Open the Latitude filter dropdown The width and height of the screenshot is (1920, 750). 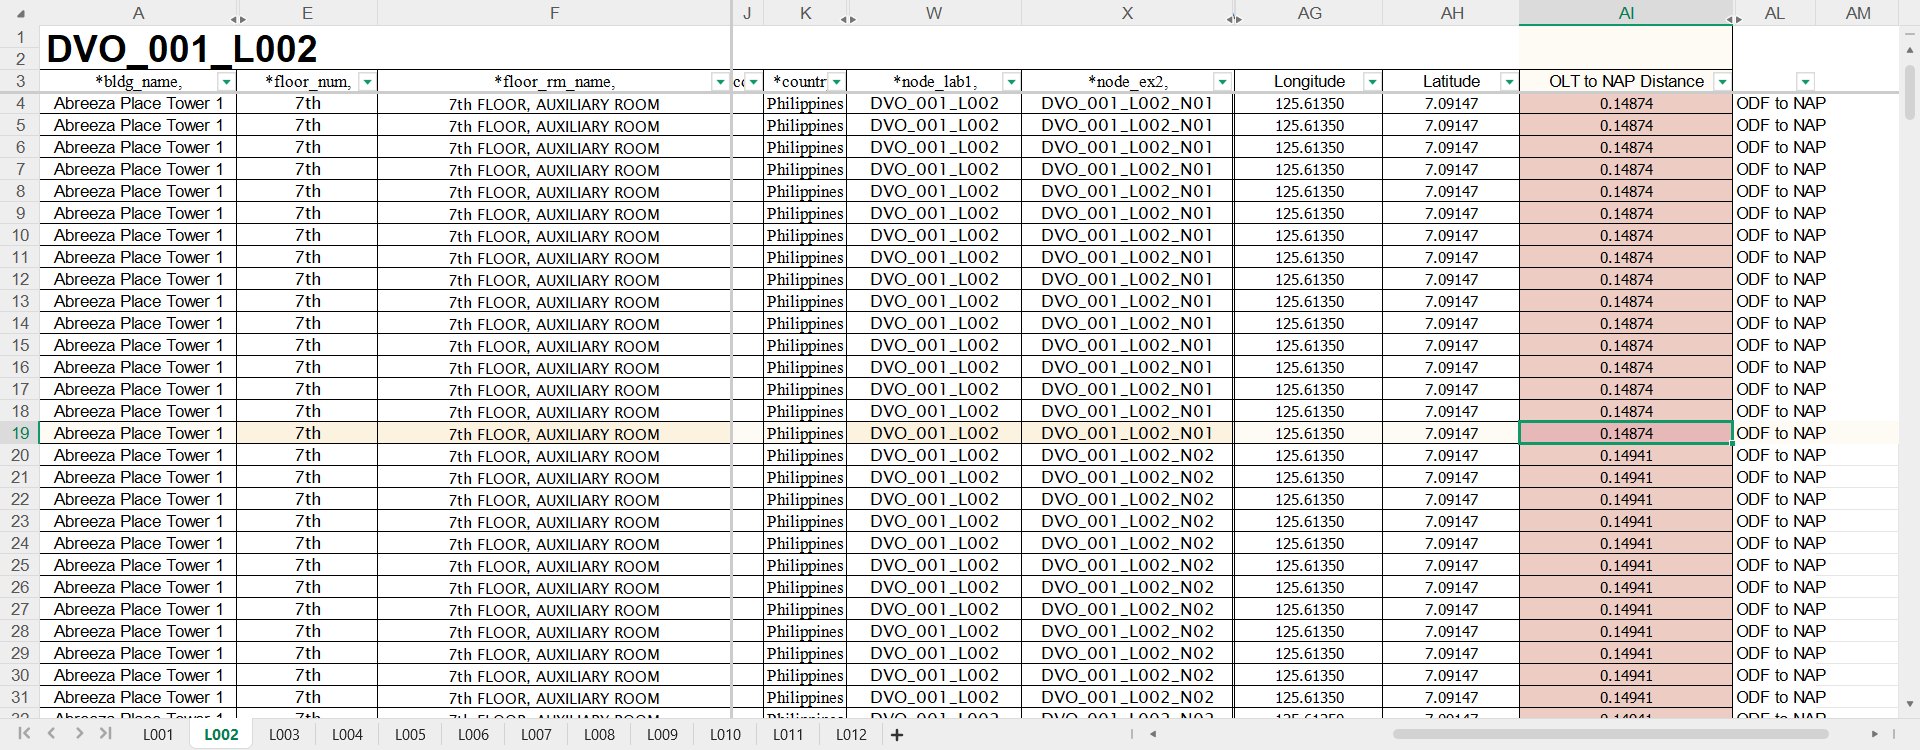pyautogui.click(x=1509, y=82)
